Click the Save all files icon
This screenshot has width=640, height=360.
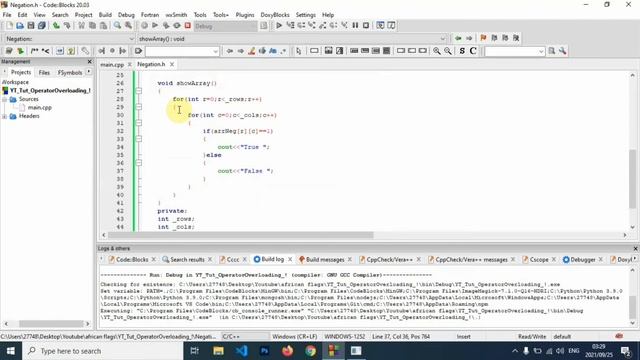42,26
